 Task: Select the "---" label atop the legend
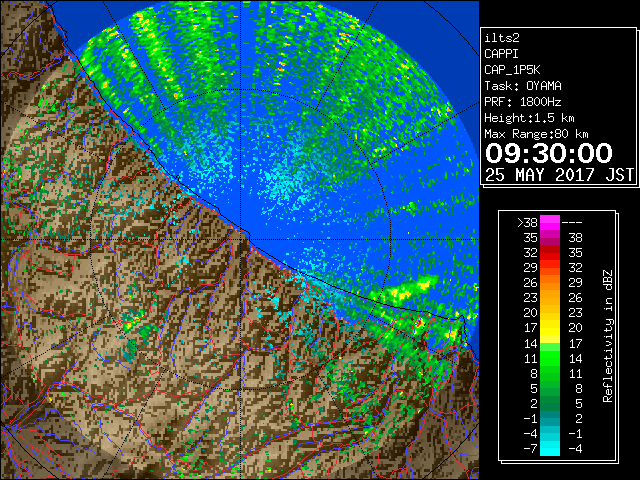pos(572,223)
